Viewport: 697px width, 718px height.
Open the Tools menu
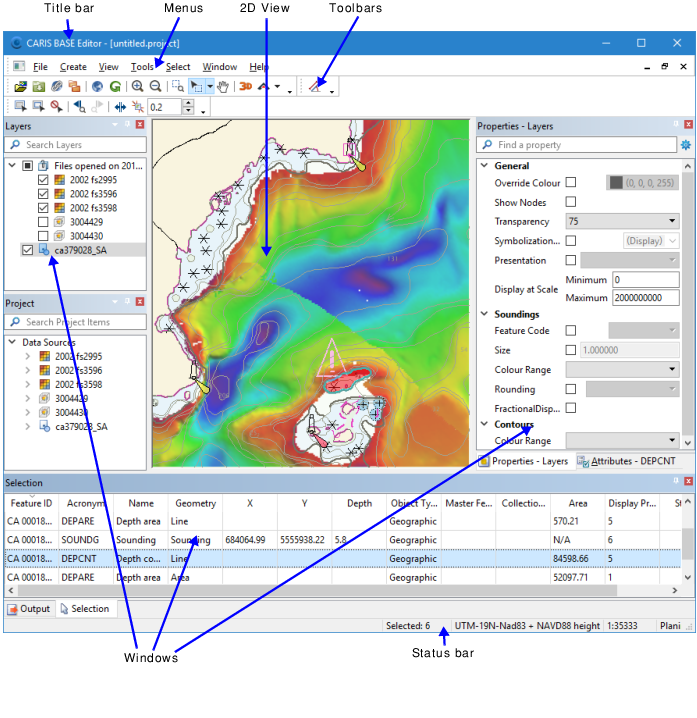point(142,67)
